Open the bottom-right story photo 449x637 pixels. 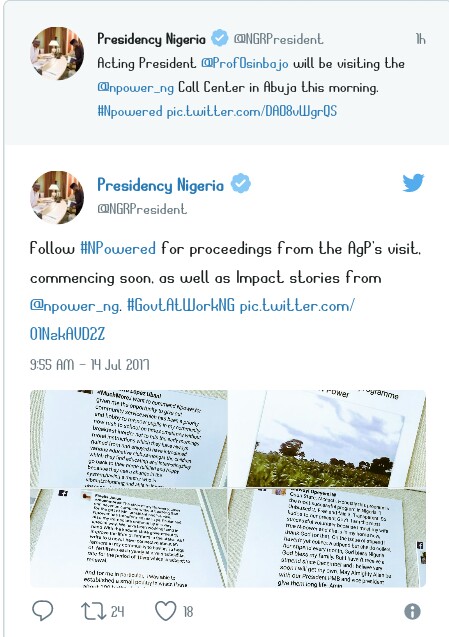(x=327, y=538)
